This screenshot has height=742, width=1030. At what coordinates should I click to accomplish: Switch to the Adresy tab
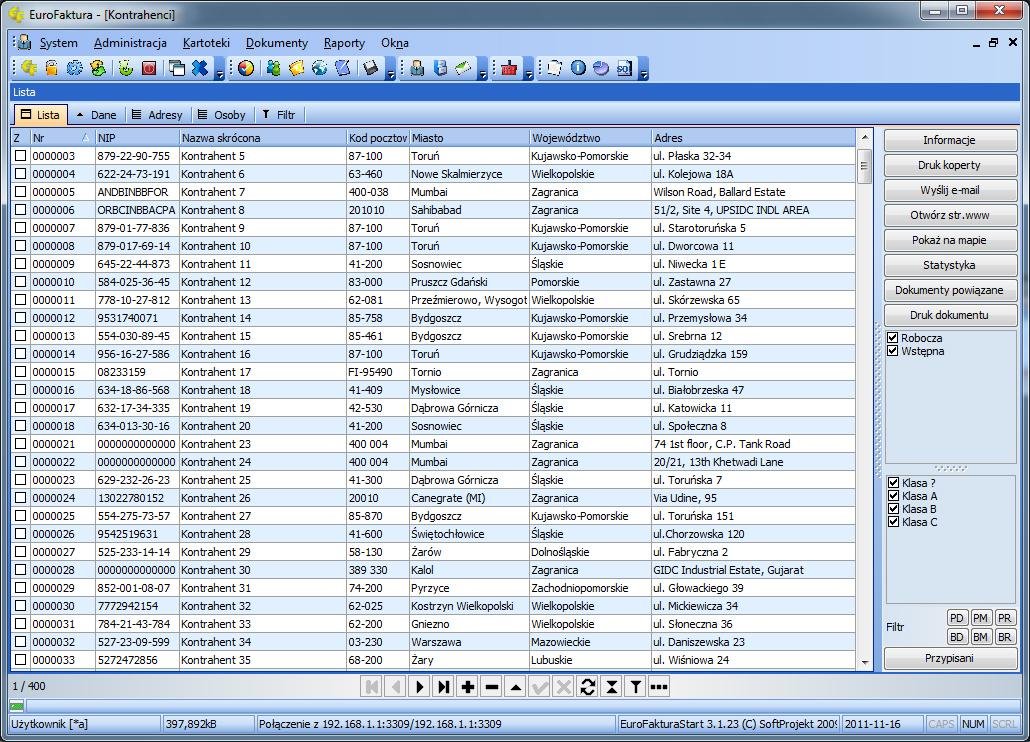(157, 115)
